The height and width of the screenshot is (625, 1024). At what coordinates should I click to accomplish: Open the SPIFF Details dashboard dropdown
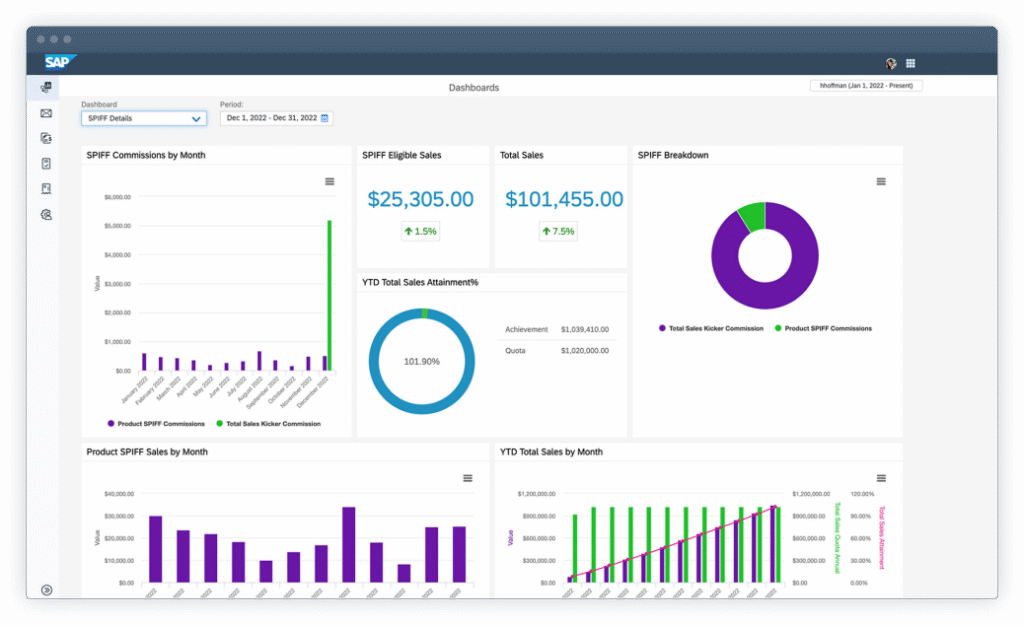143,118
